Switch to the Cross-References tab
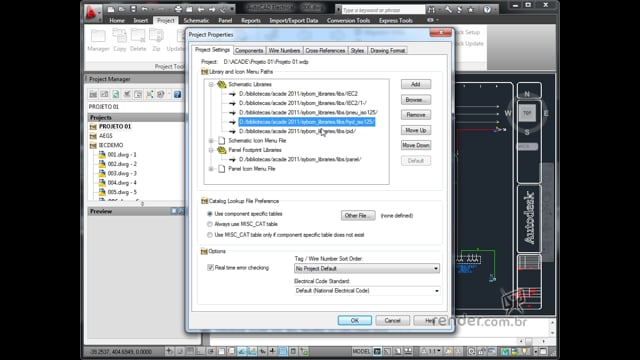 [x=325, y=51]
